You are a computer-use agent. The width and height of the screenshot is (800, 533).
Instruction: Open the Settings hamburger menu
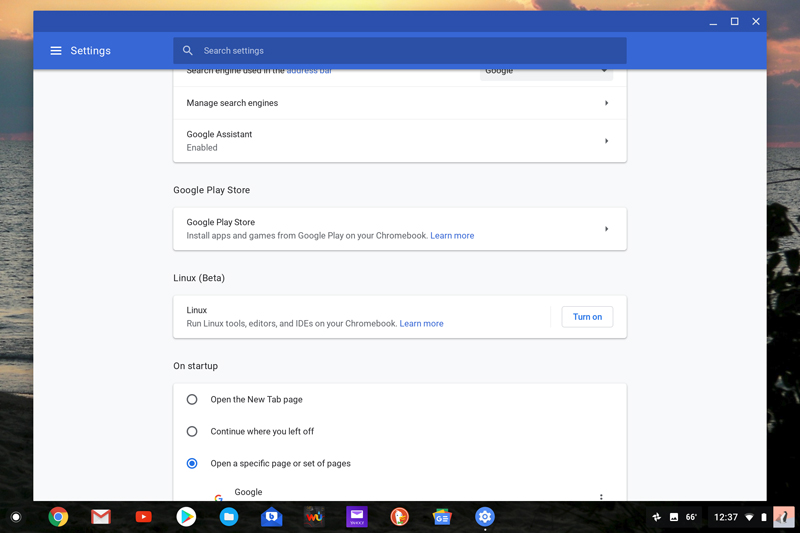tap(56, 51)
